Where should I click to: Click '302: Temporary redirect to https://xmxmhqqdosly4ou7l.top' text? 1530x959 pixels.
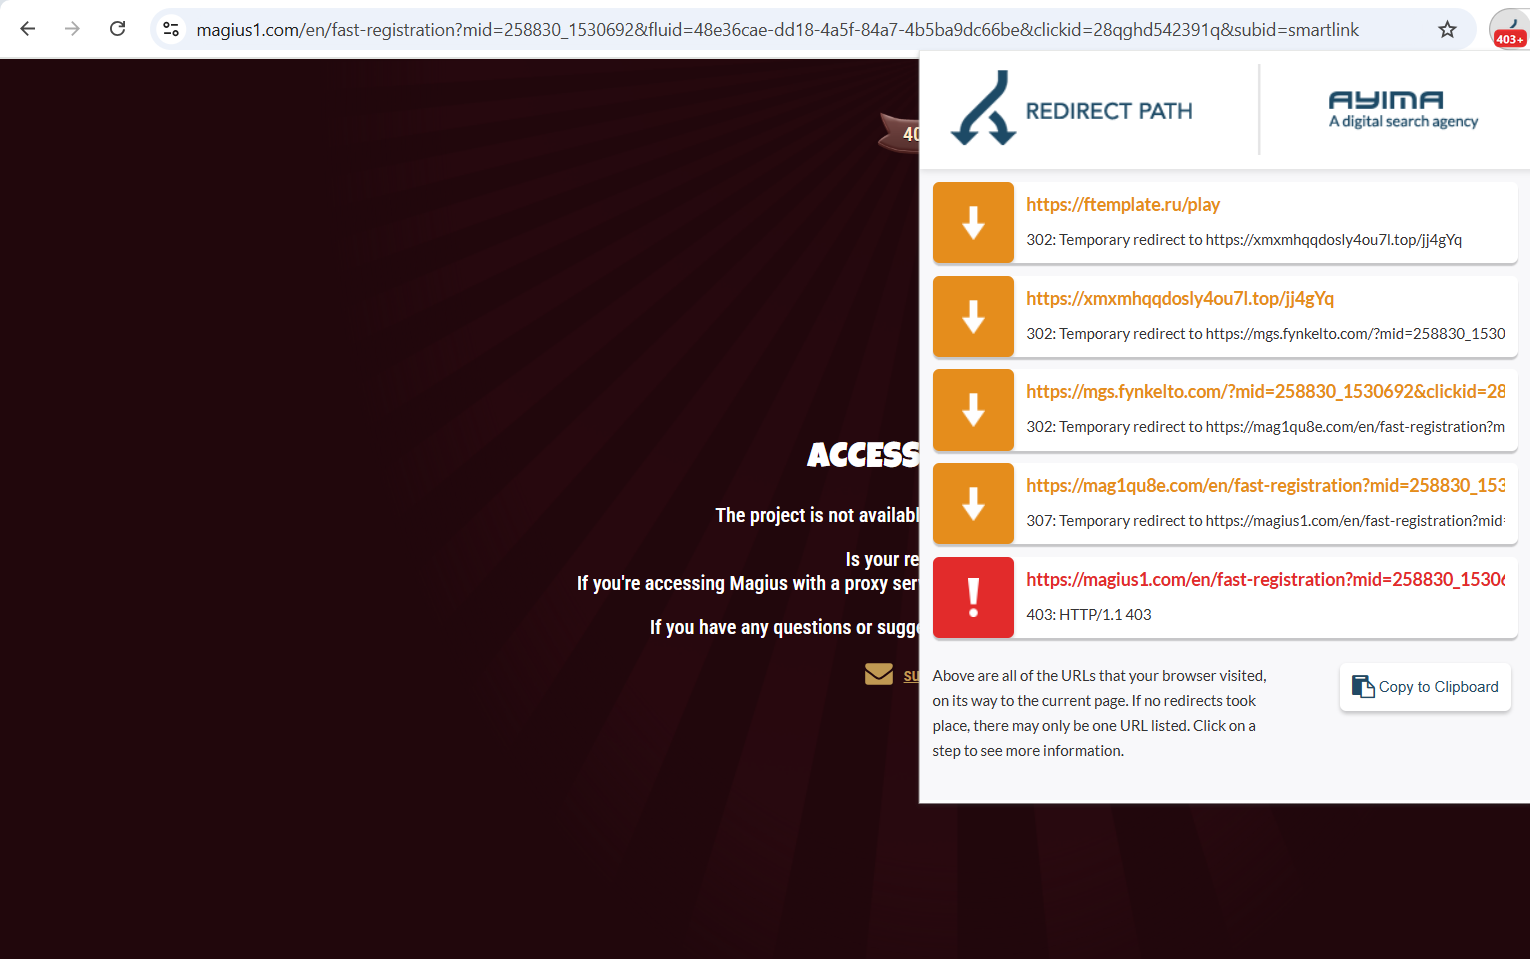pyautogui.click(x=1244, y=240)
